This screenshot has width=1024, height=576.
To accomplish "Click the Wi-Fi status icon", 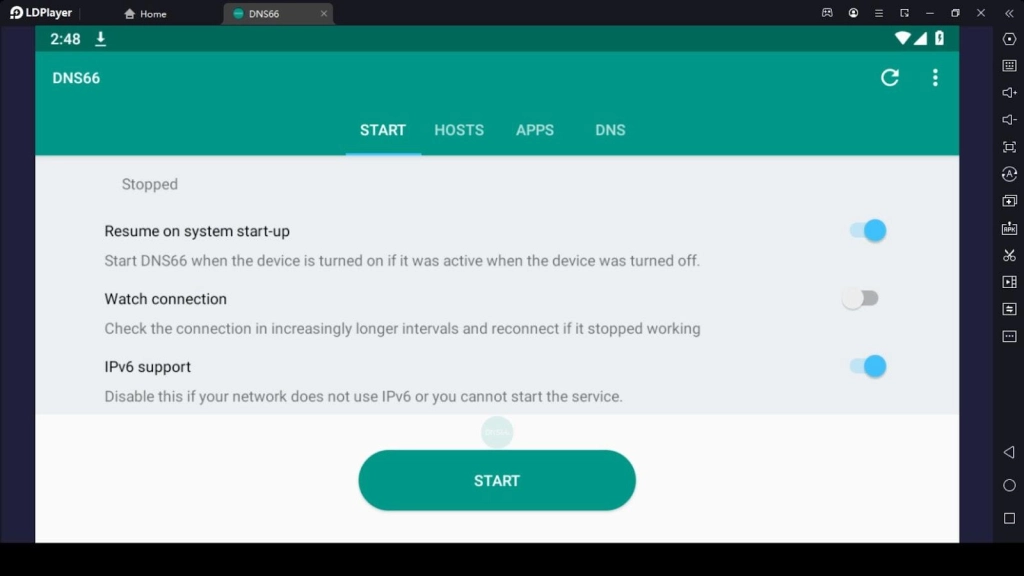I will point(903,38).
